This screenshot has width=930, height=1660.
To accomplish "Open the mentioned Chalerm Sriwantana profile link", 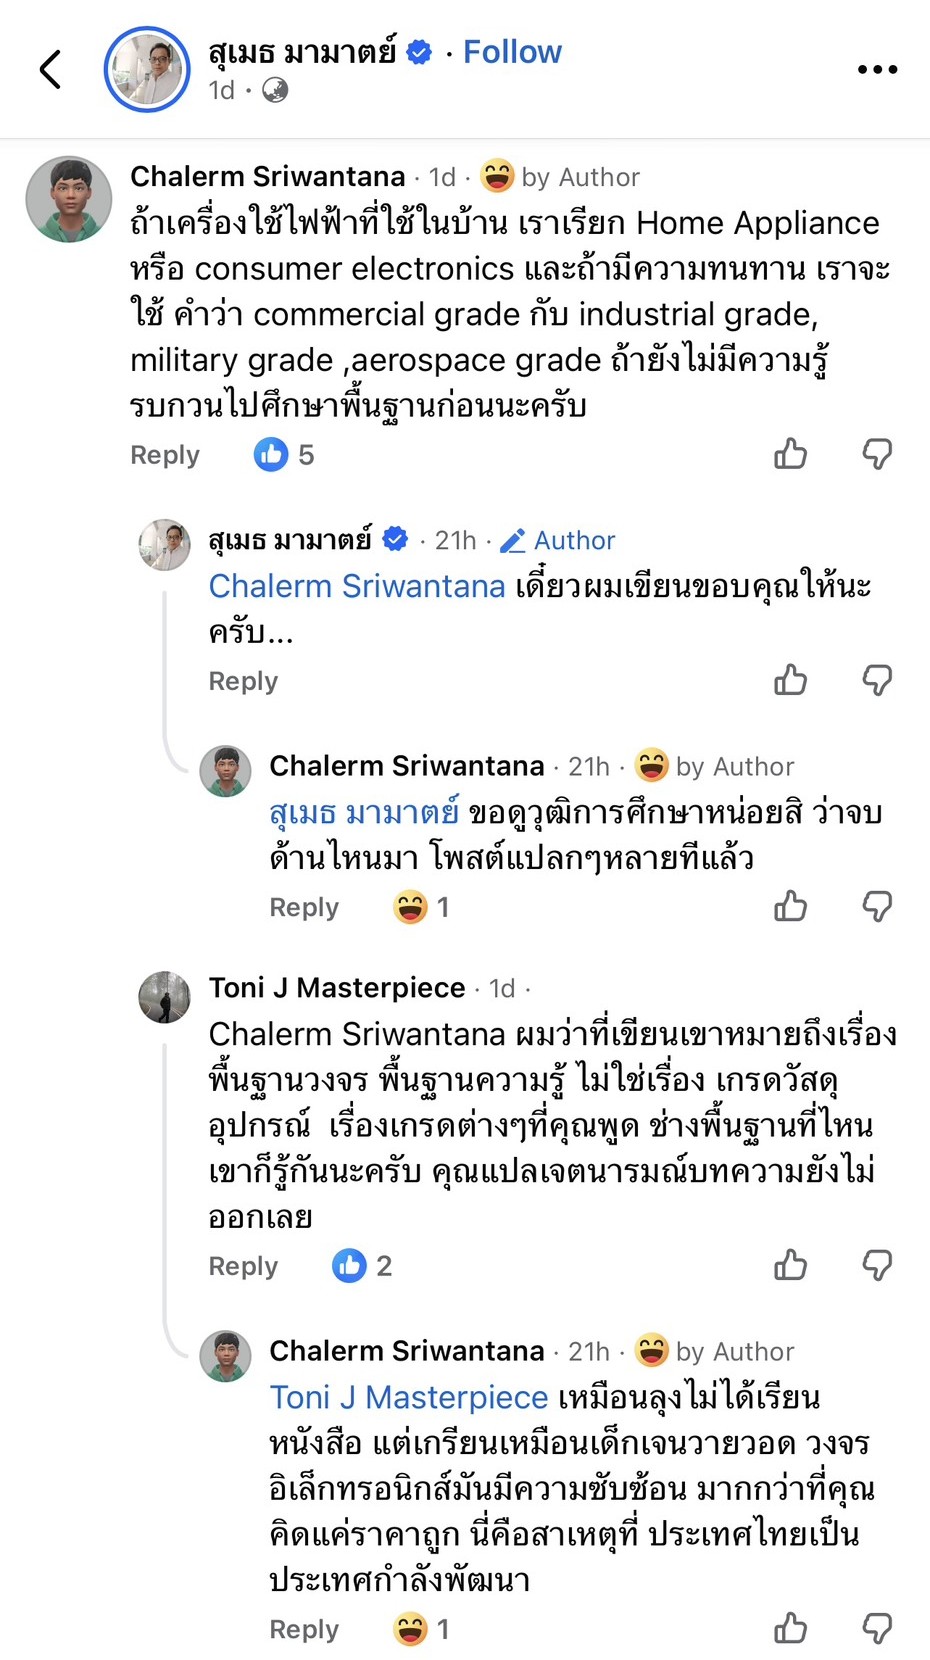I will click(357, 586).
